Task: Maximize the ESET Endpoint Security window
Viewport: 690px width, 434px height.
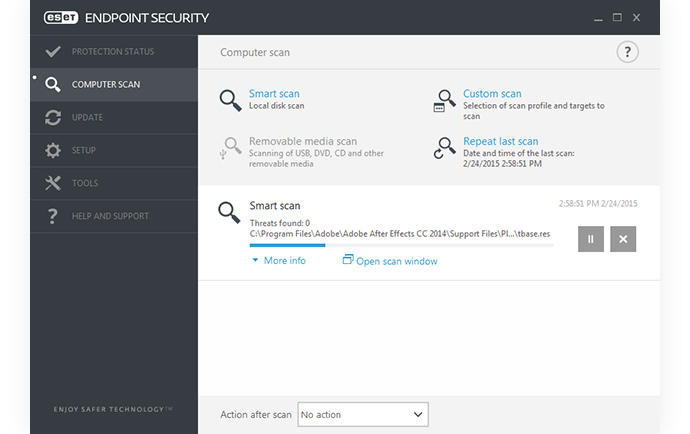Action: pos(617,18)
